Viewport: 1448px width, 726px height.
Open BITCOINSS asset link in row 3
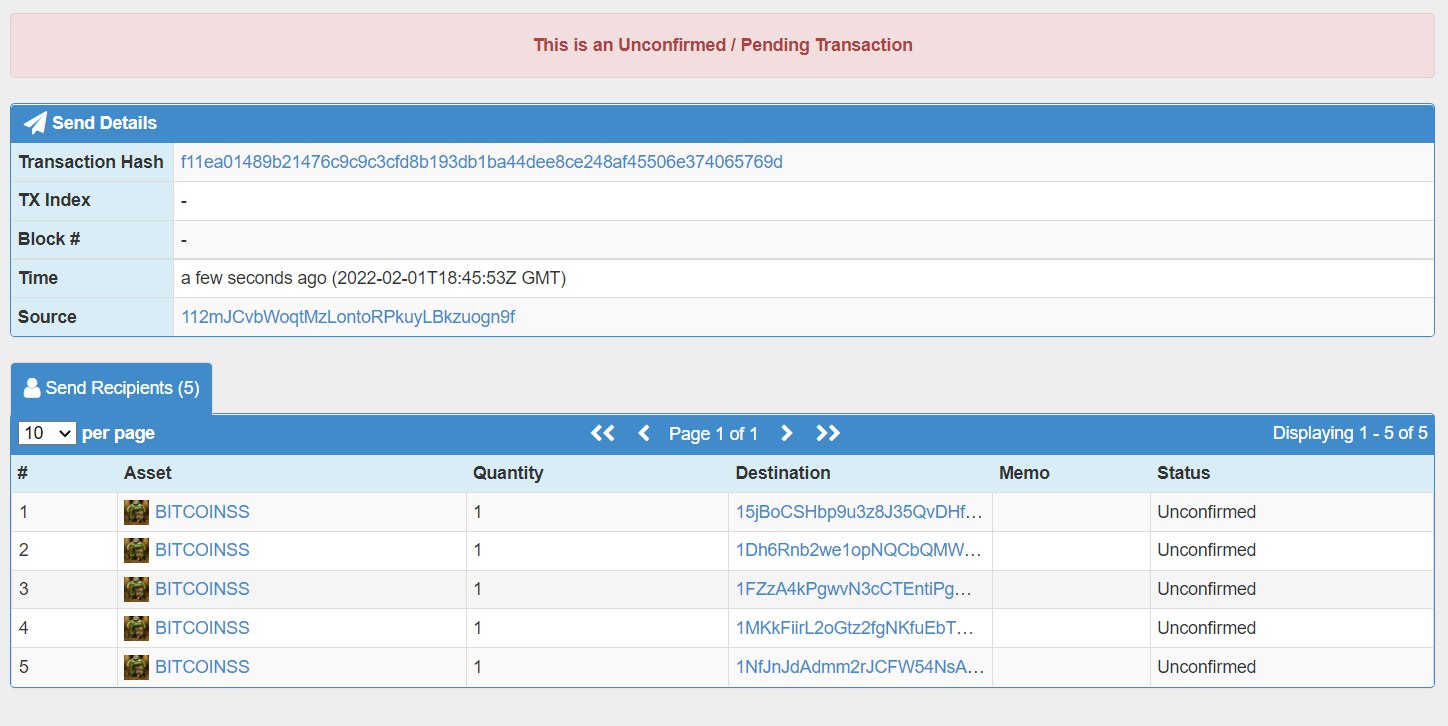(x=202, y=589)
